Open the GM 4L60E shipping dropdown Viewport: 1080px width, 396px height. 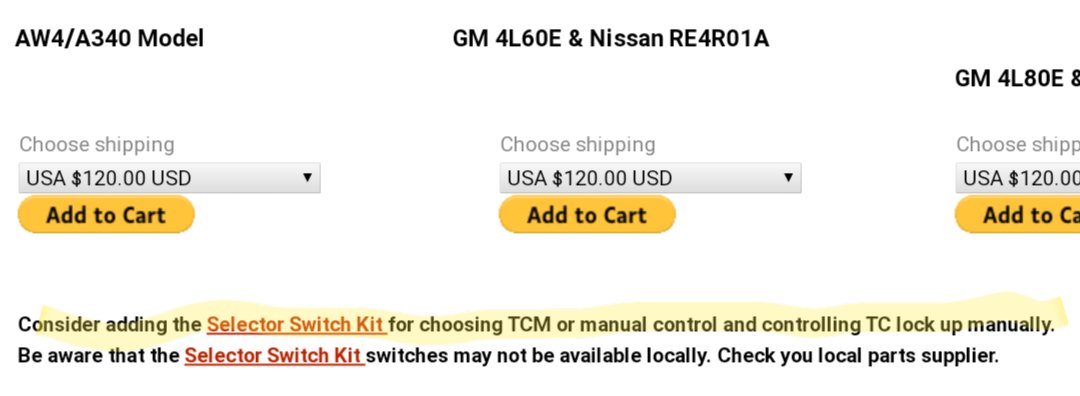point(650,178)
